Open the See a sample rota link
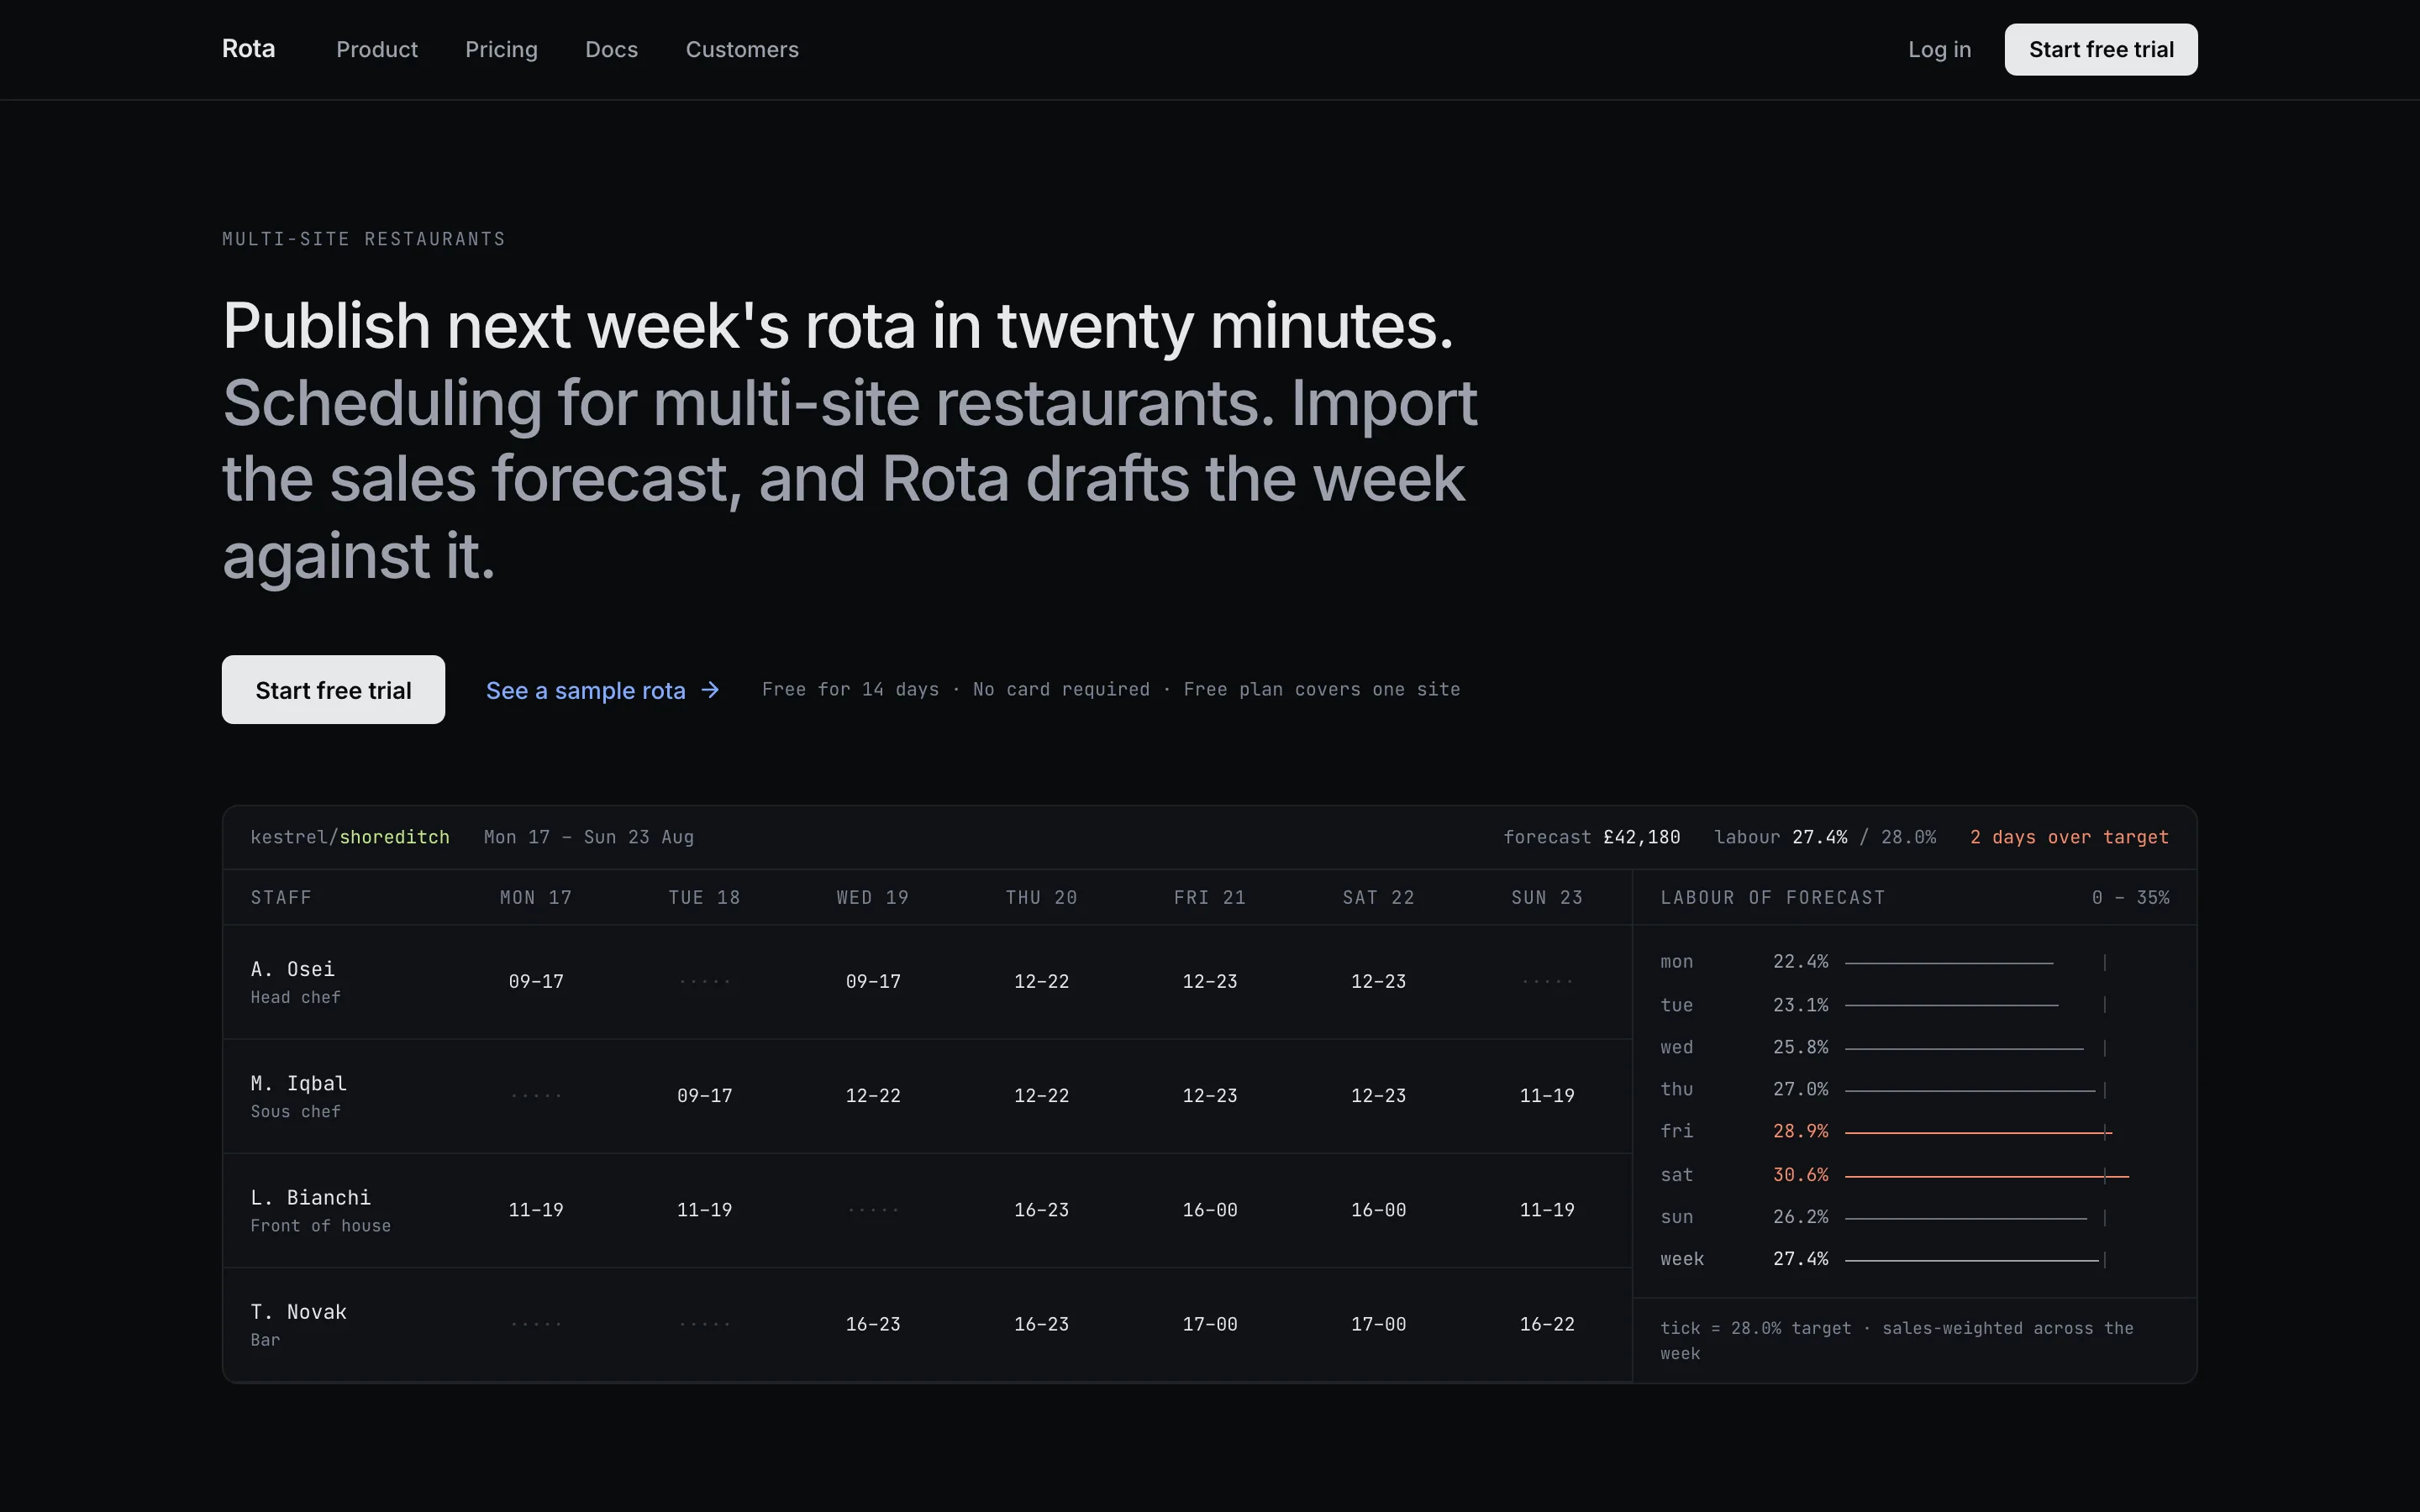2420x1512 pixels. point(603,690)
